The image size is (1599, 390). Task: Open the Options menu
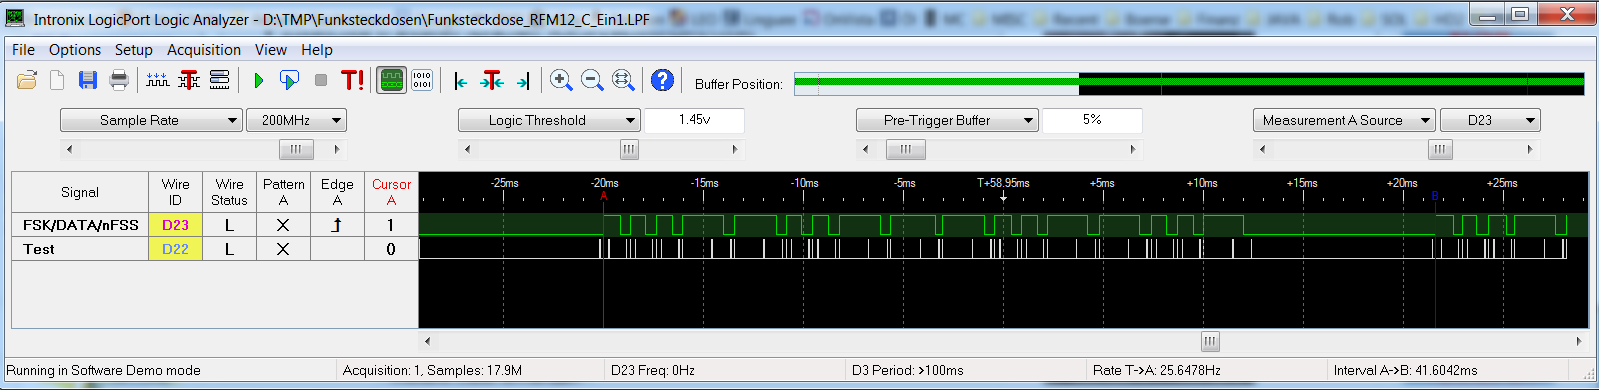tap(75, 50)
